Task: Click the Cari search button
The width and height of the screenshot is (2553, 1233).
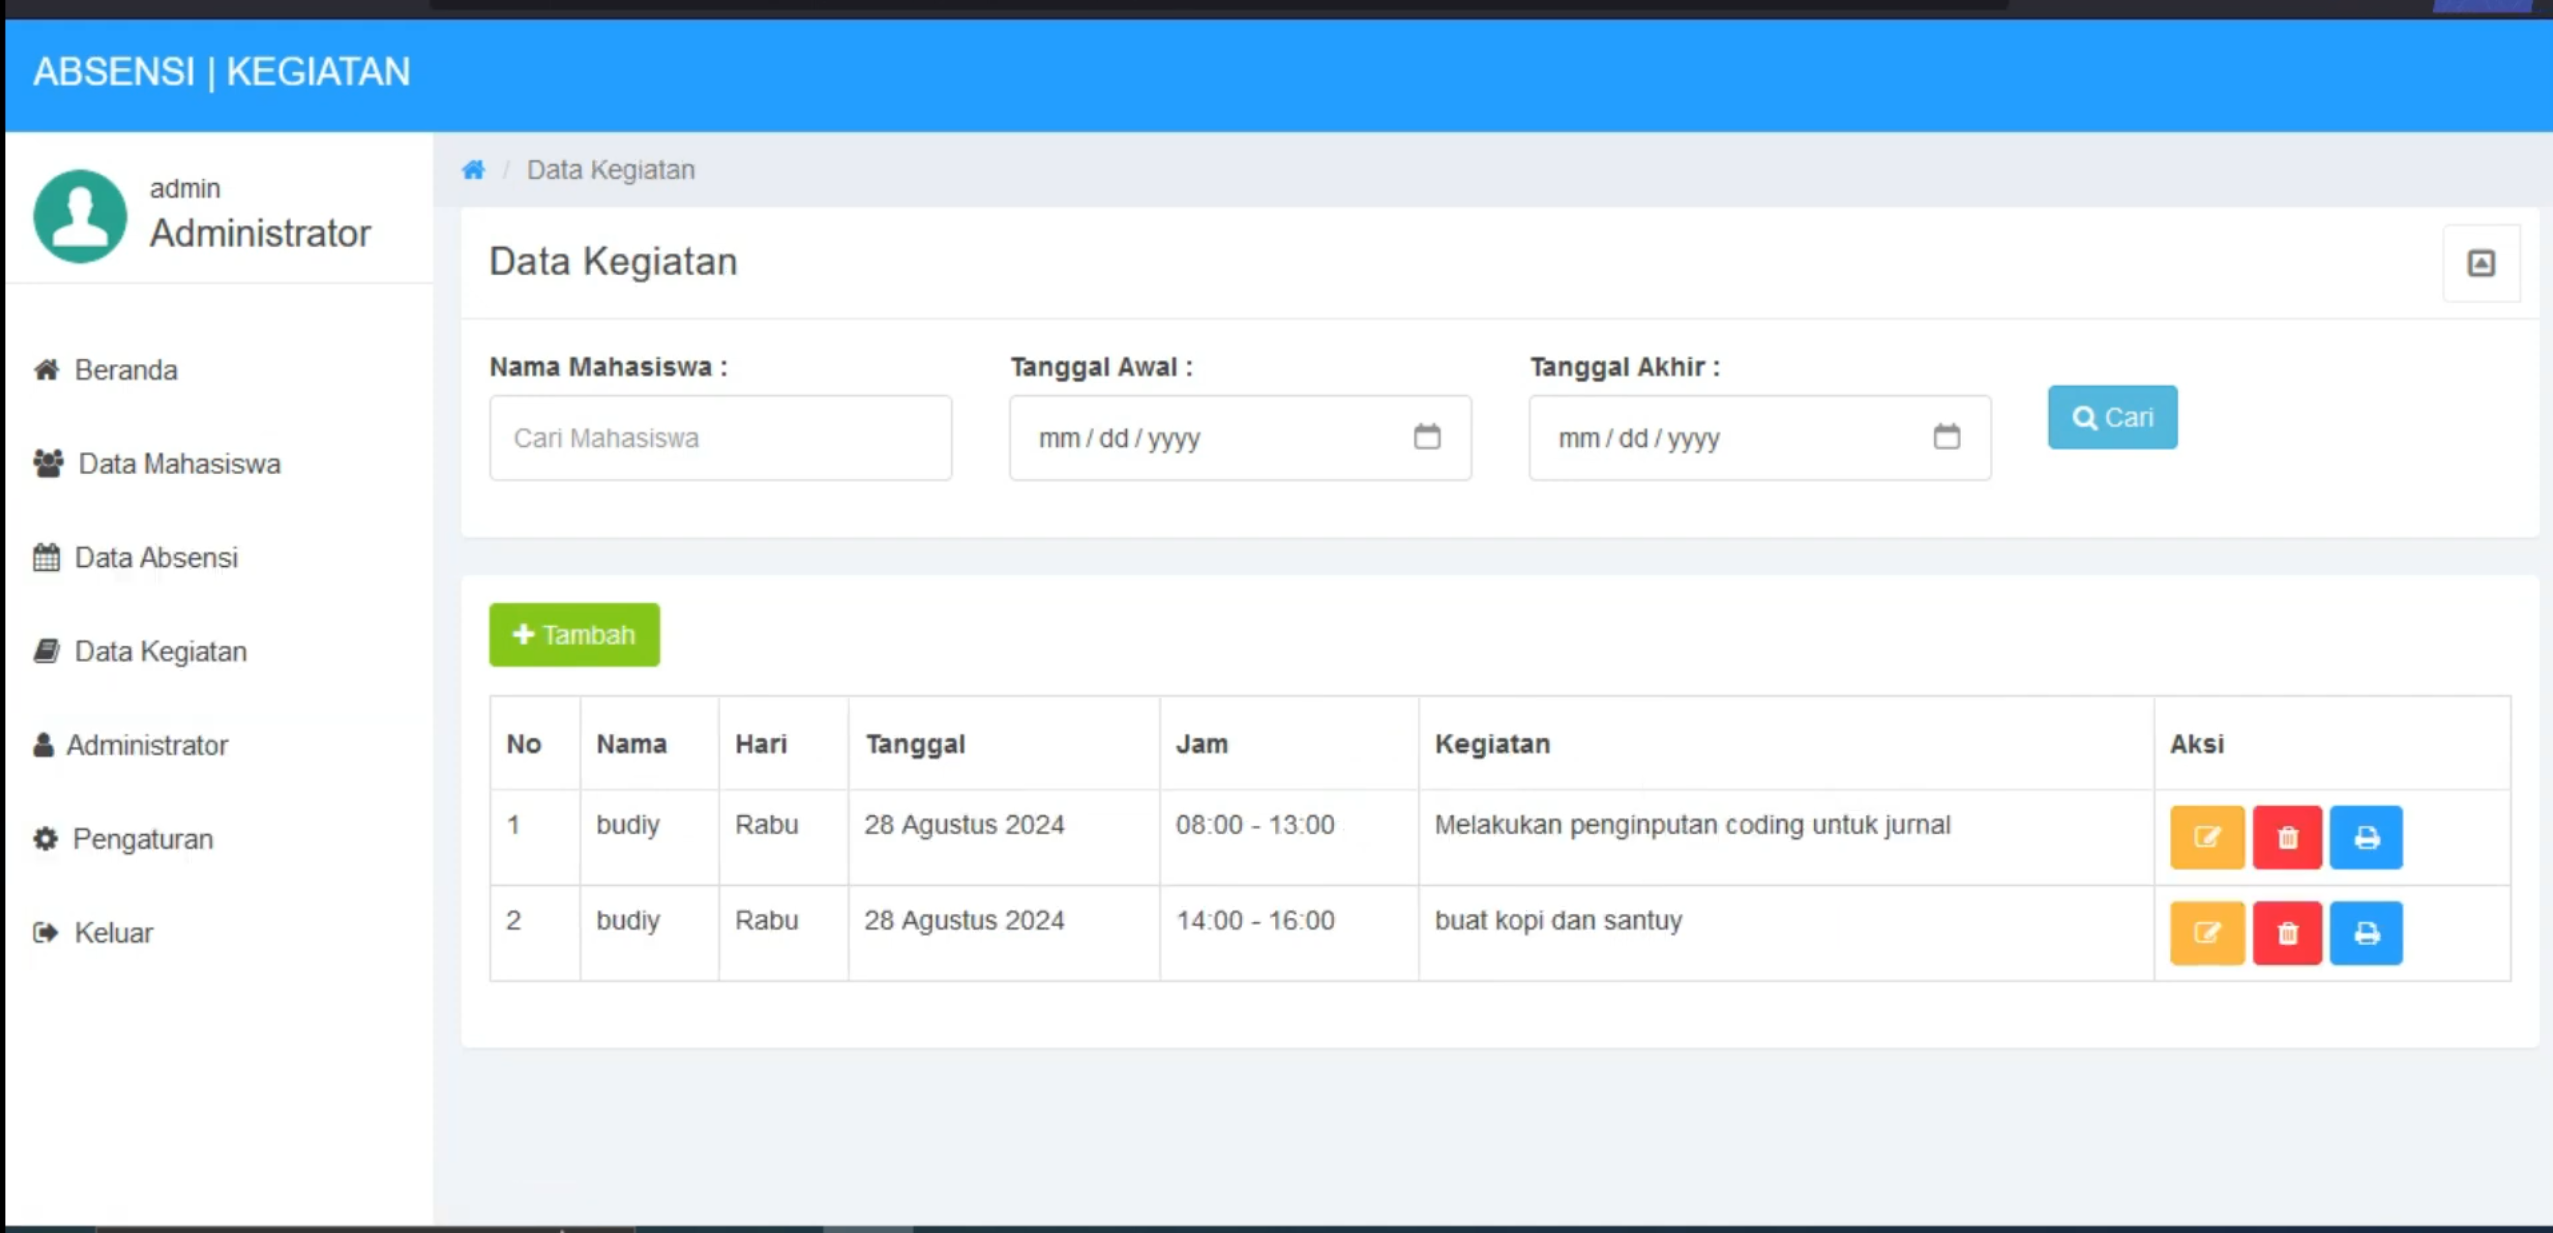Action: point(2112,417)
